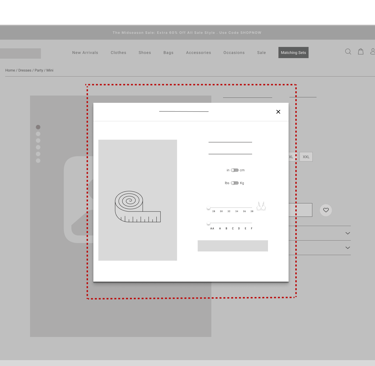Close the size guide modal
375x366 pixels.
tap(278, 112)
